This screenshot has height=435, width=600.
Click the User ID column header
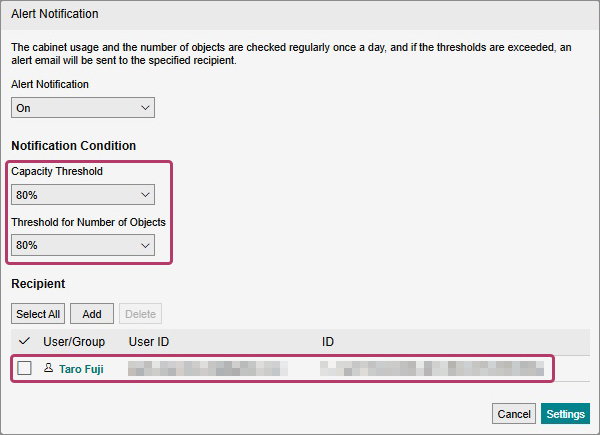click(149, 342)
